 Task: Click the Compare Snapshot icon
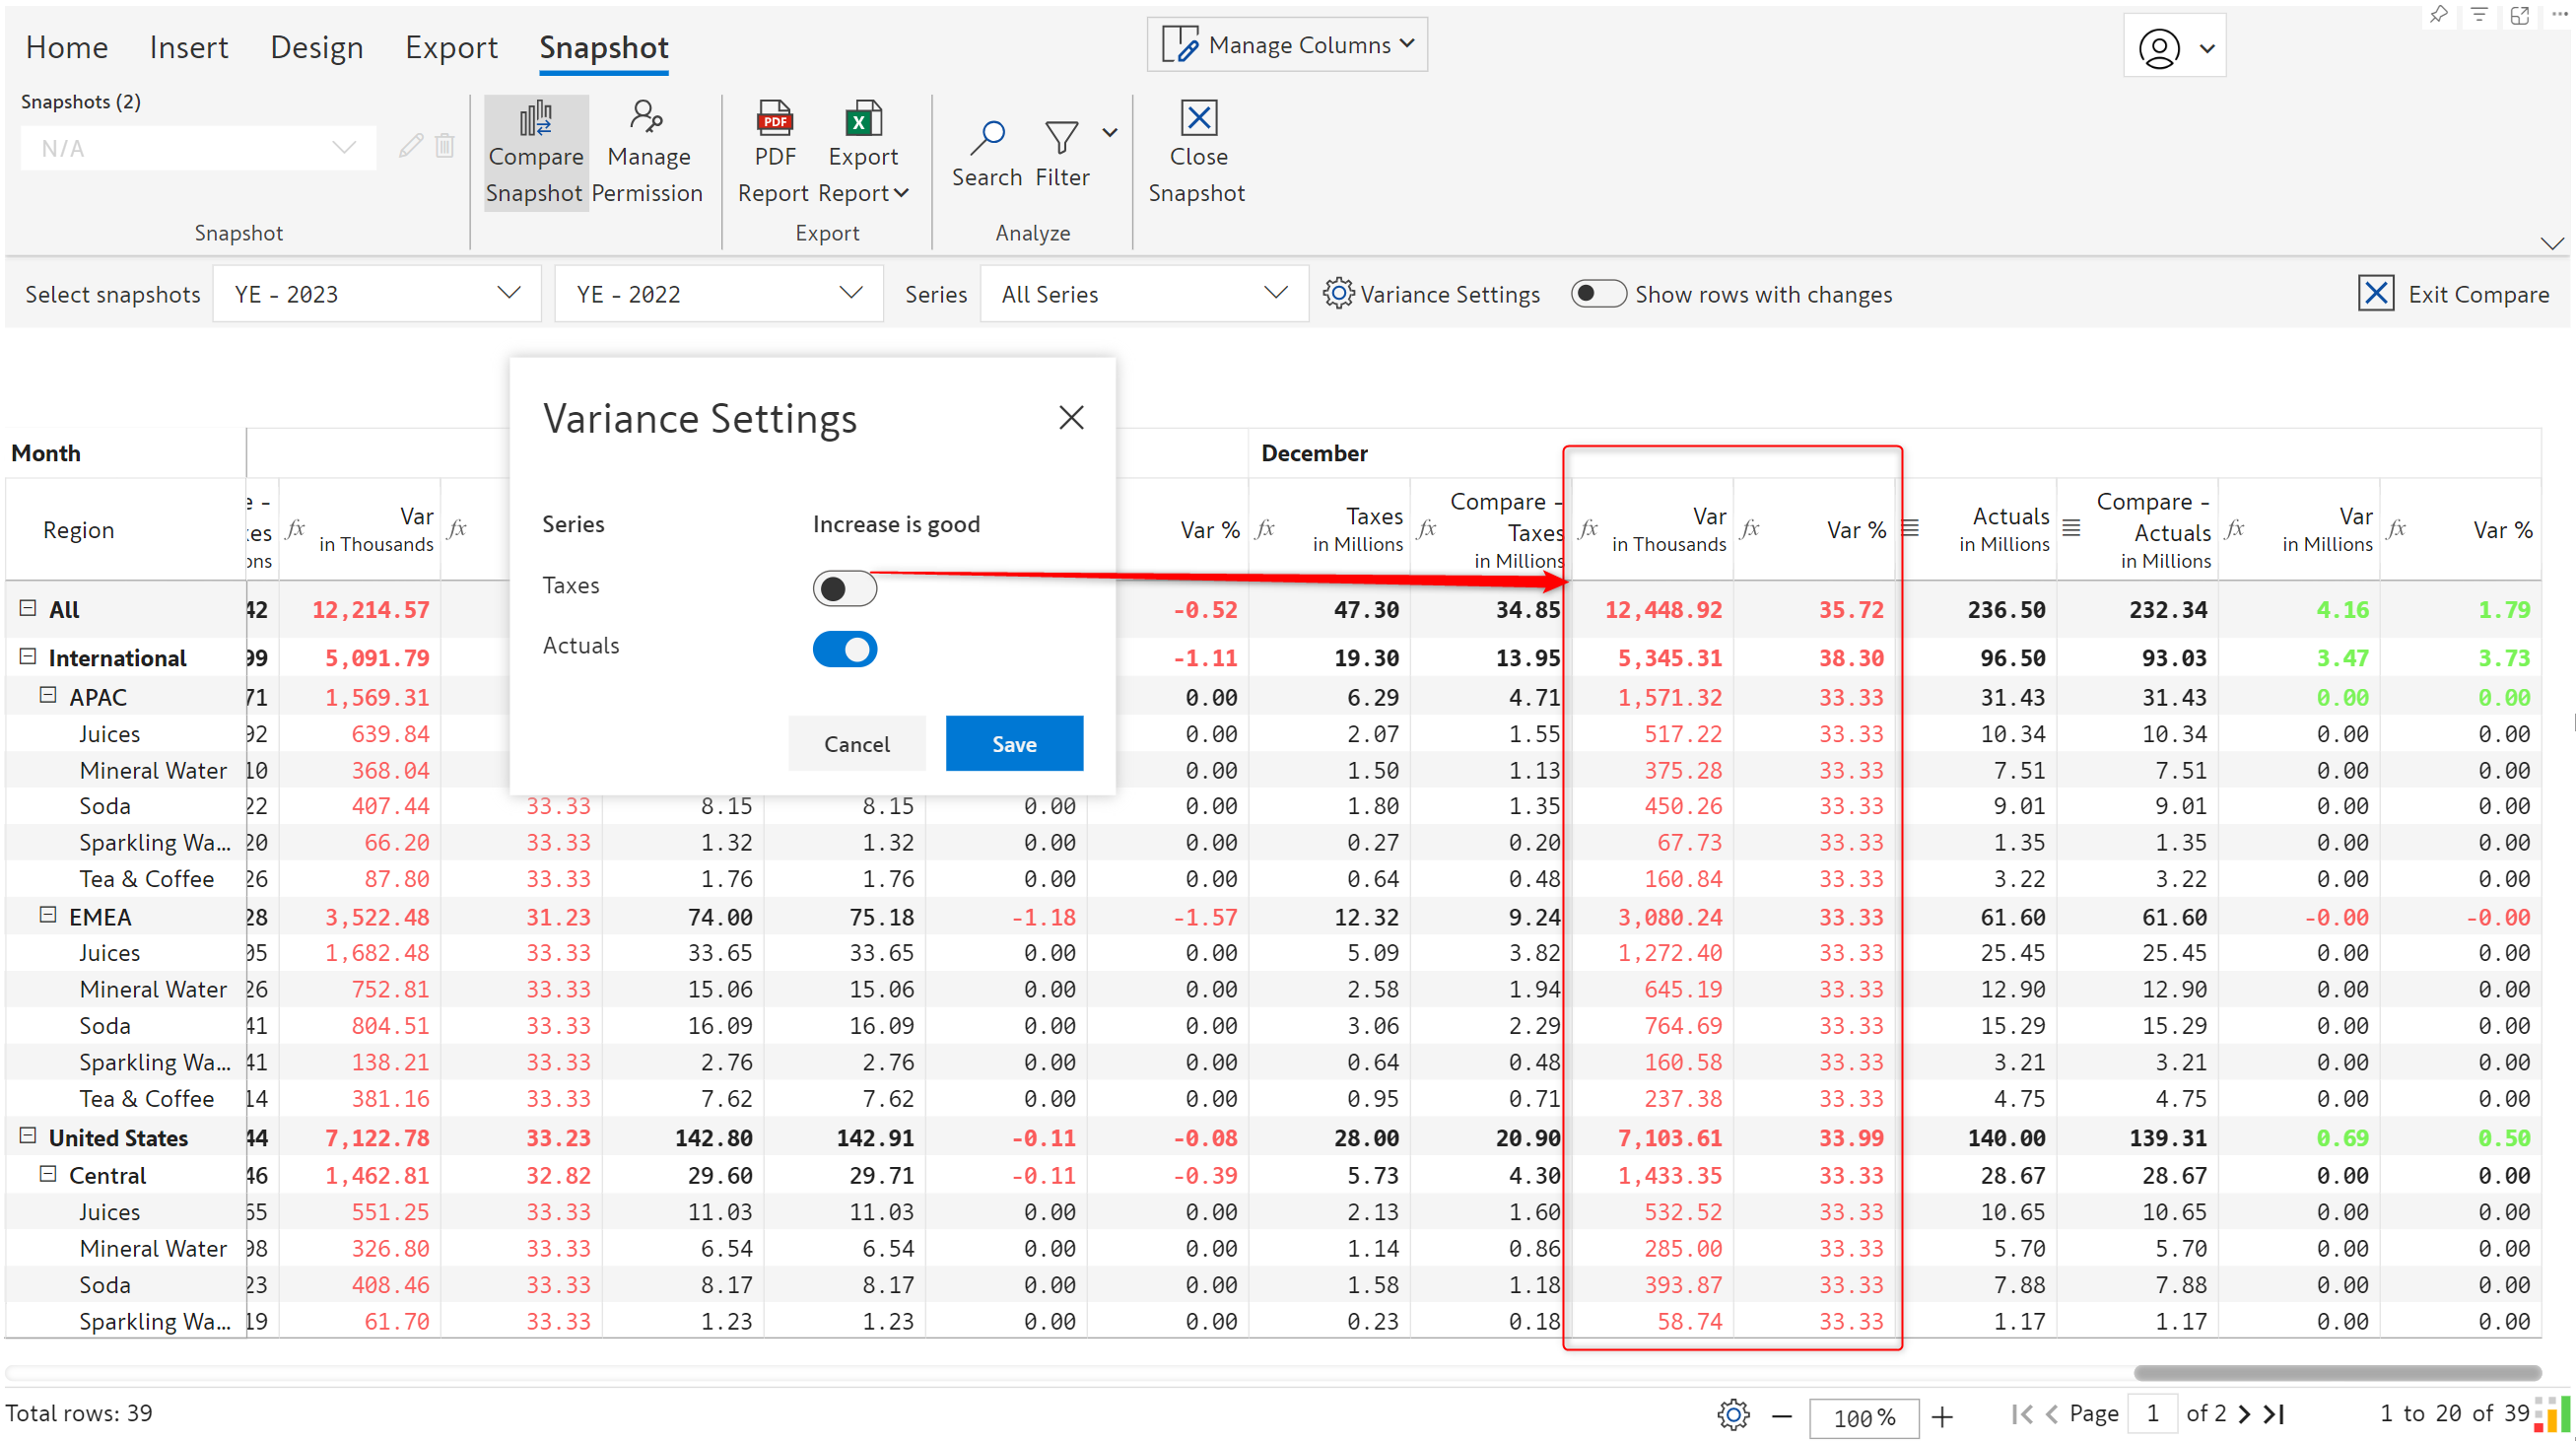click(535, 119)
